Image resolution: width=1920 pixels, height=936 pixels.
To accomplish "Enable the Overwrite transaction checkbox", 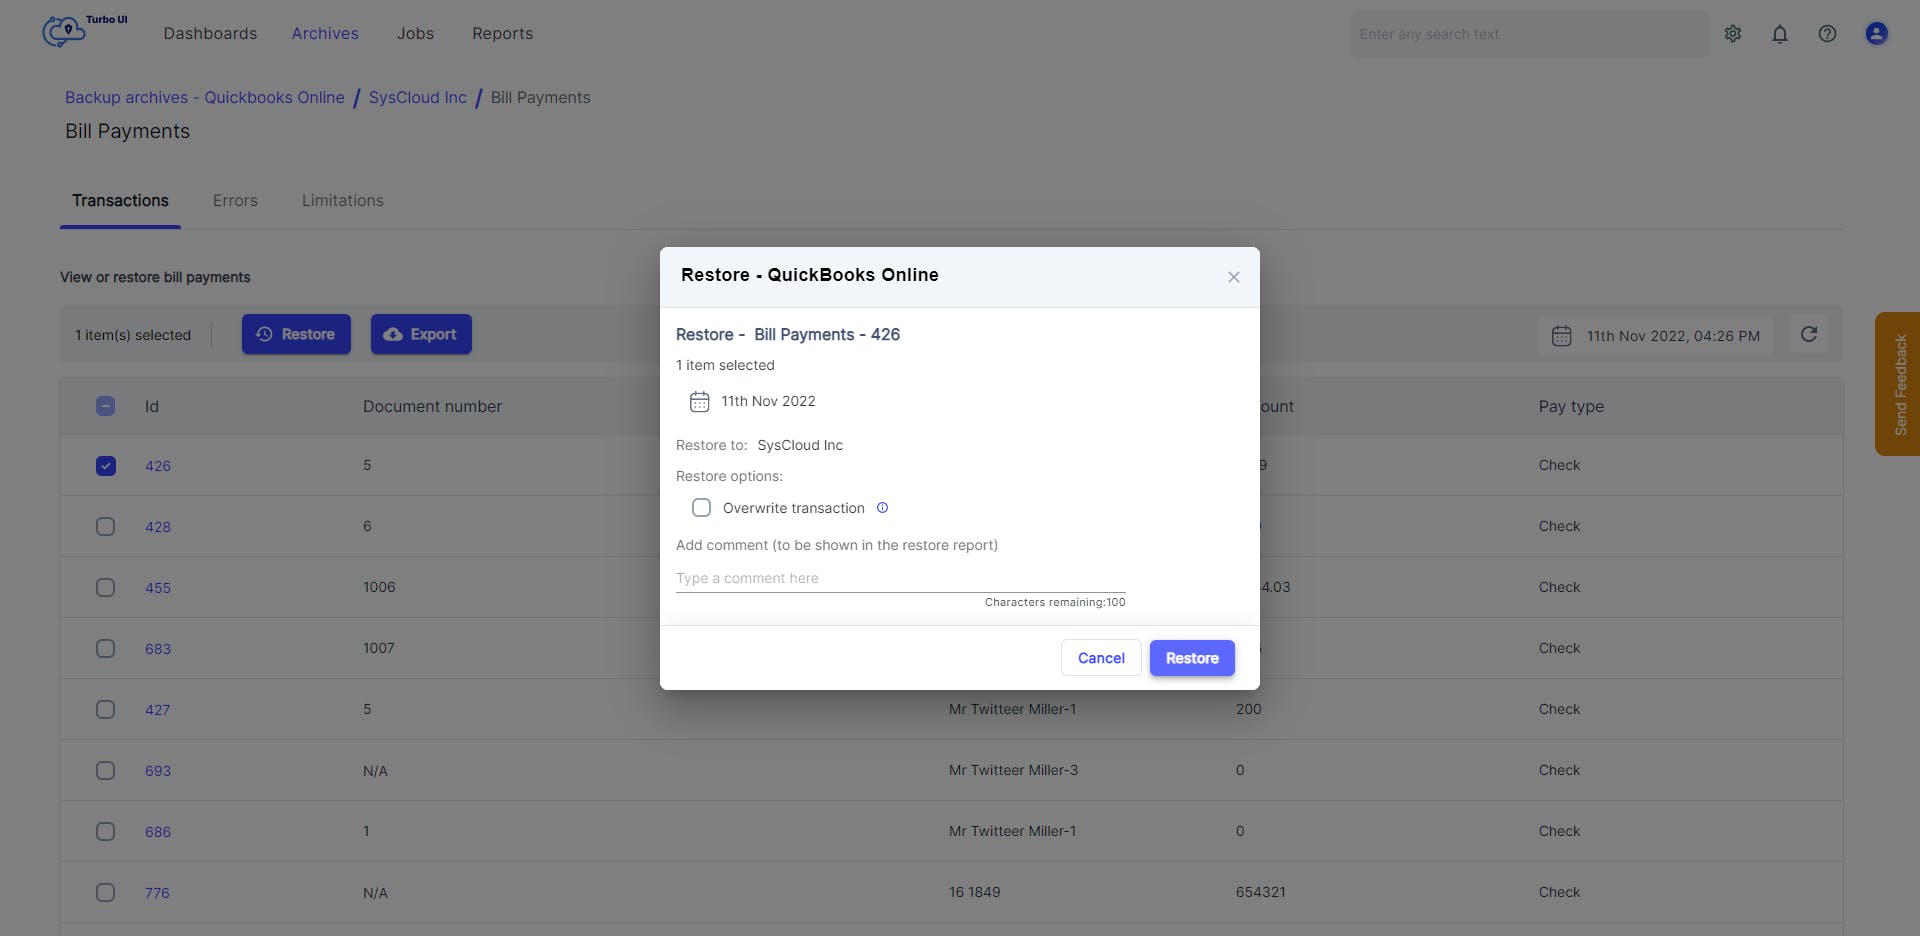I will pos(702,508).
